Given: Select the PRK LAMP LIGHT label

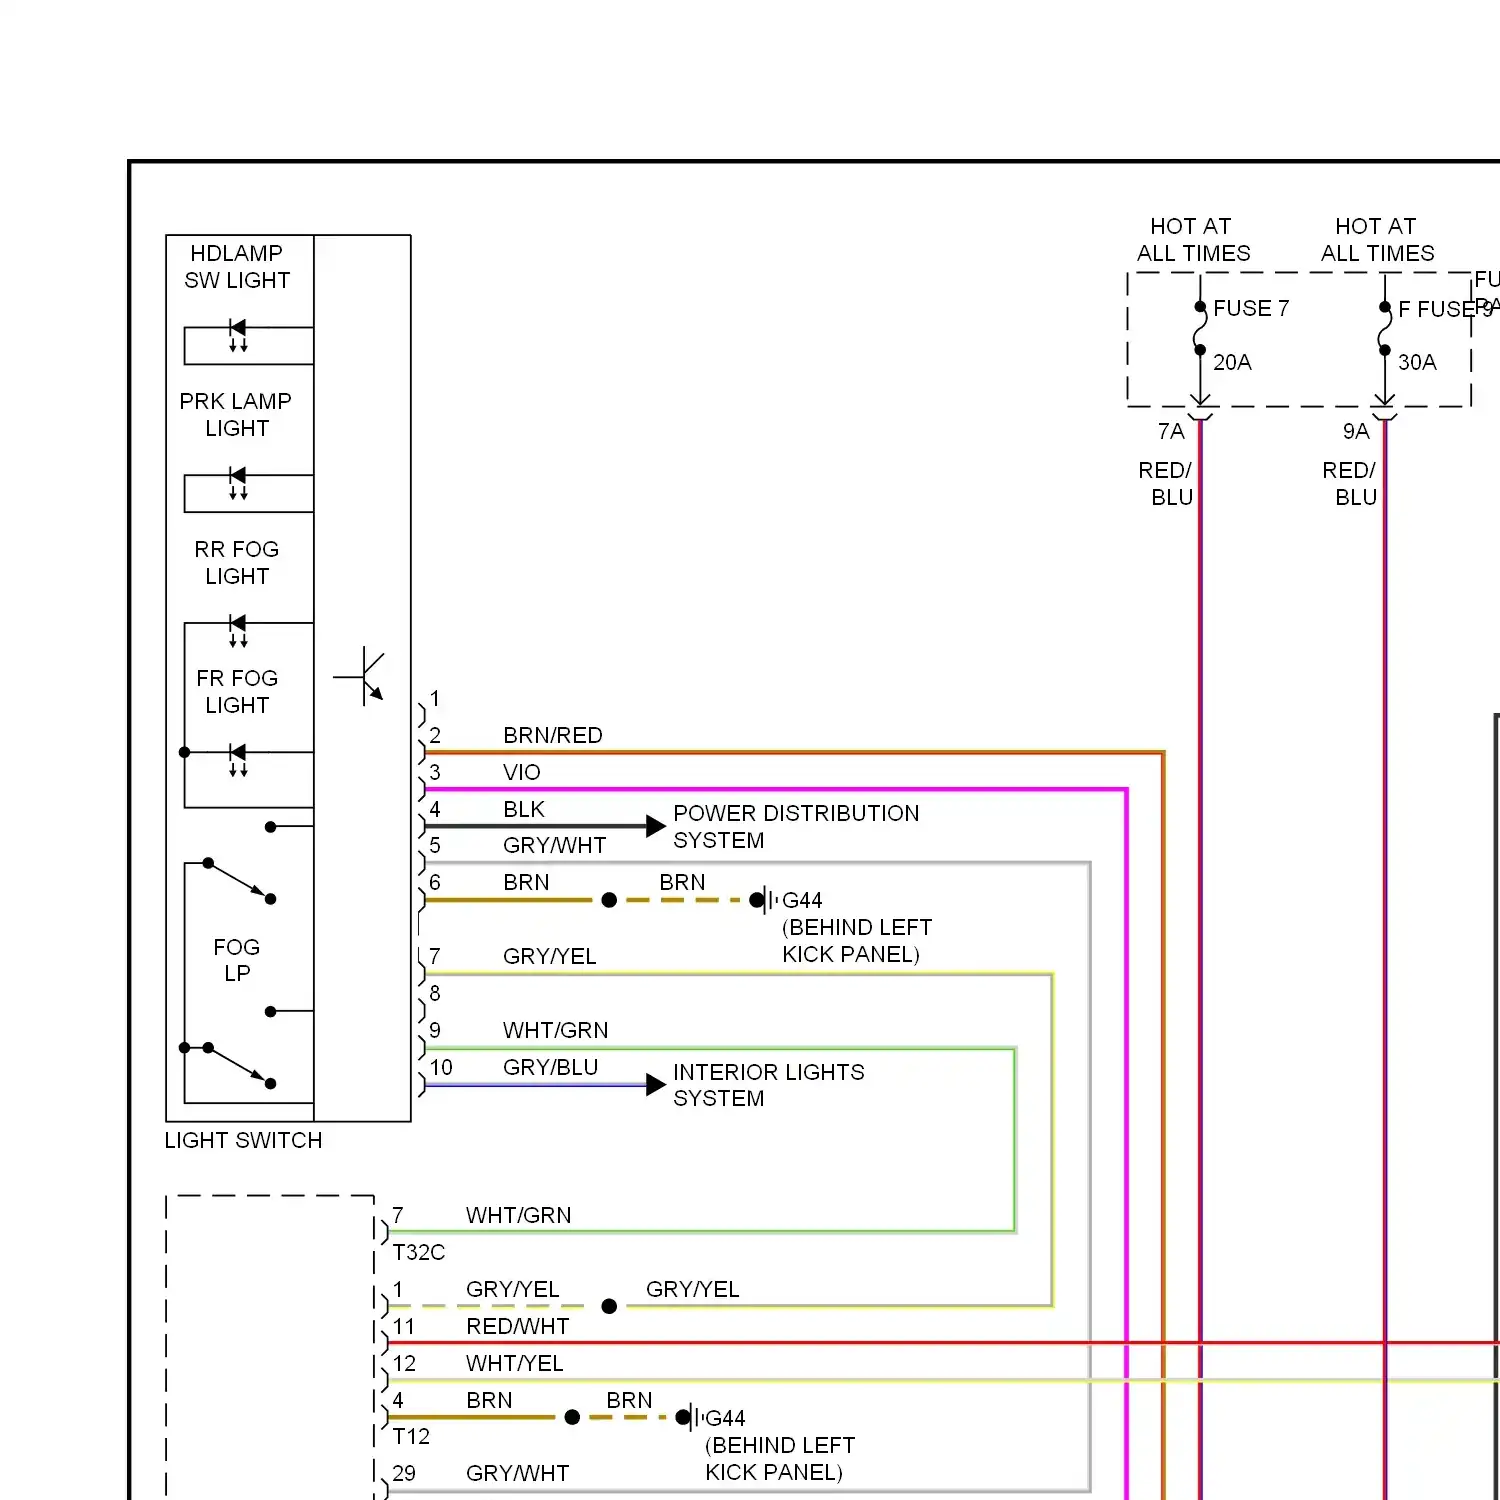Looking at the screenshot, I should 236,415.
